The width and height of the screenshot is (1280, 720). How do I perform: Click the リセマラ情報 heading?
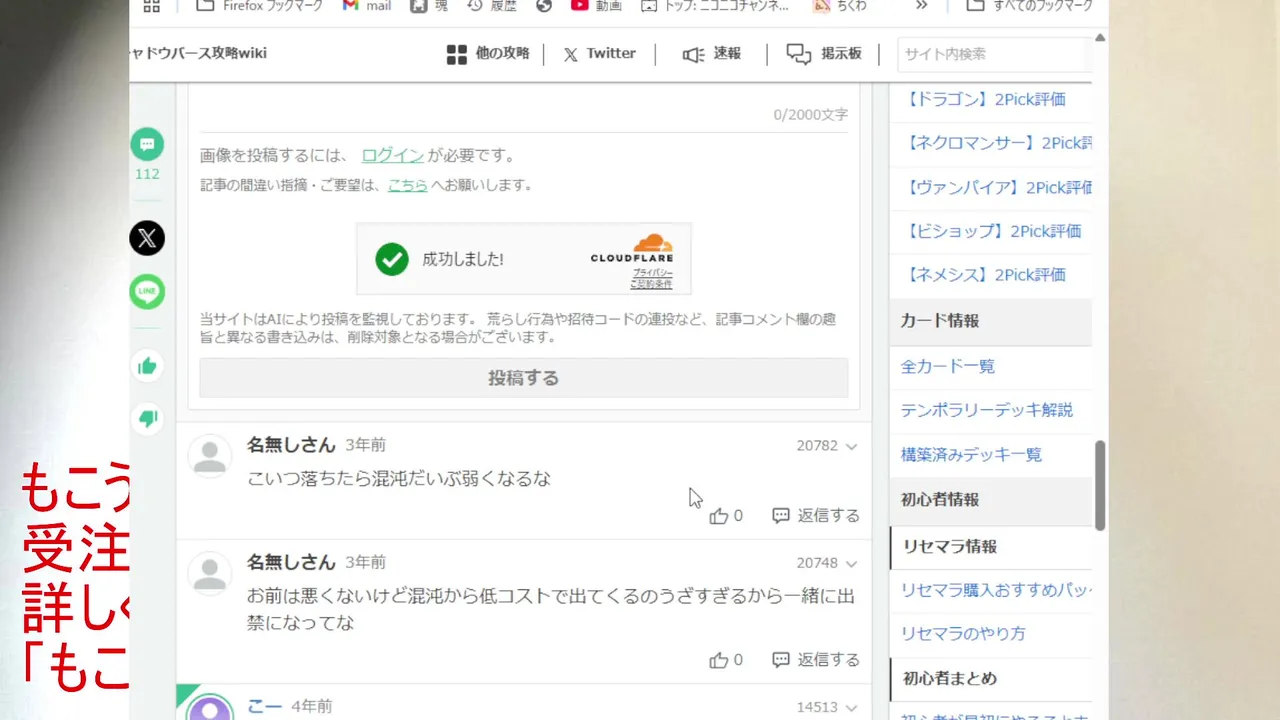950,547
